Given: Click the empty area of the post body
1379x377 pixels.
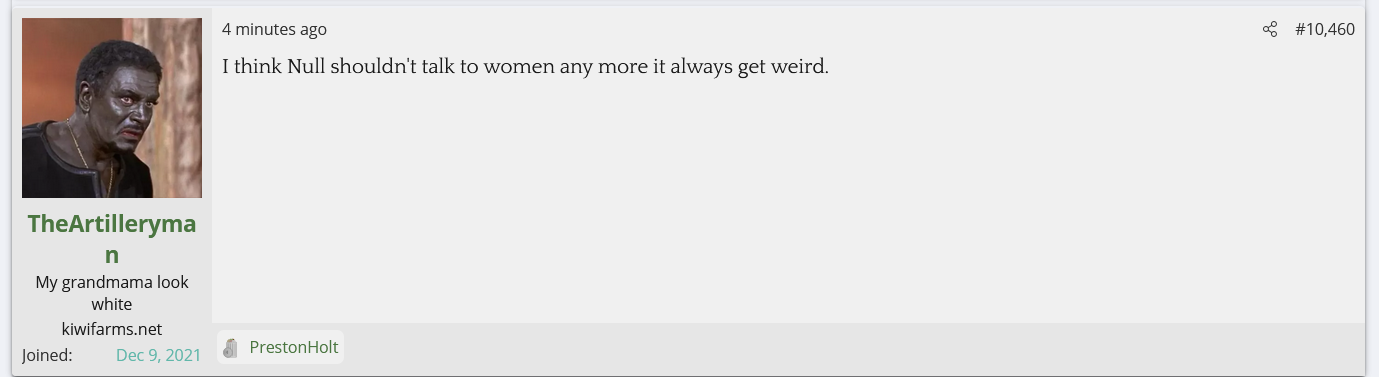Looking at the screenshot, I should click(x=788, y=200).
